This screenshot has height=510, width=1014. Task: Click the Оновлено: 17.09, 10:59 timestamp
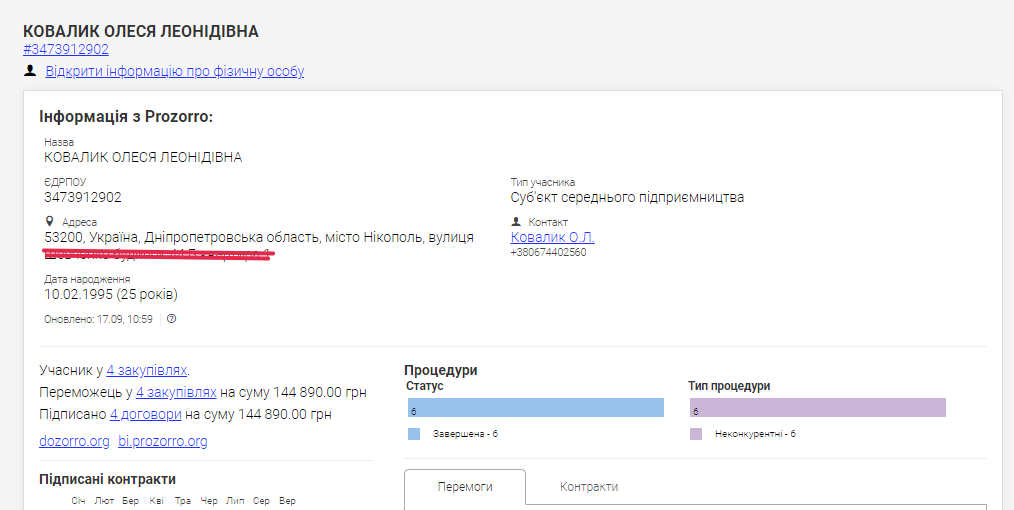pyautogui.click(x=98, y=319)
